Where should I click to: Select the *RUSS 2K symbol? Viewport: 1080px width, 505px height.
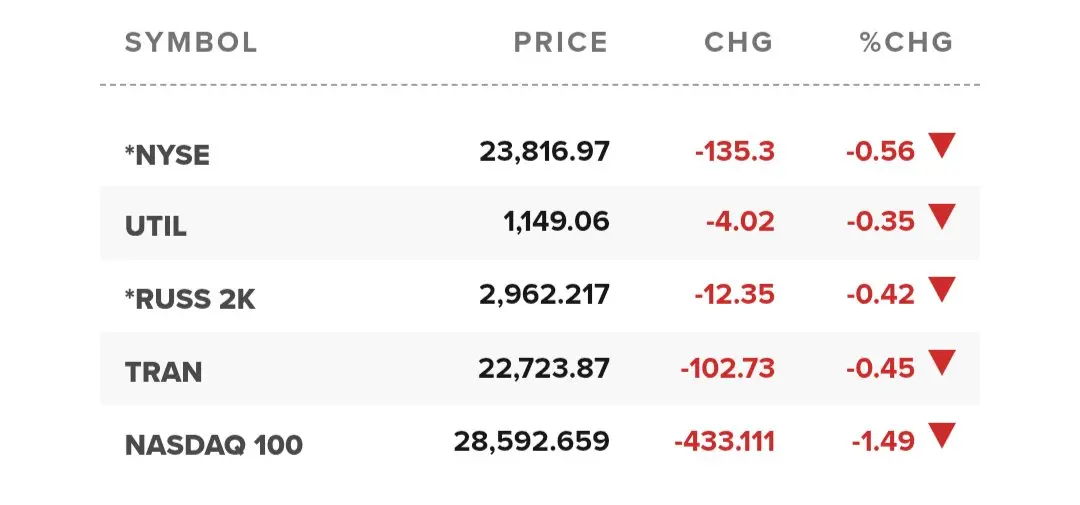tap(190, 300)
